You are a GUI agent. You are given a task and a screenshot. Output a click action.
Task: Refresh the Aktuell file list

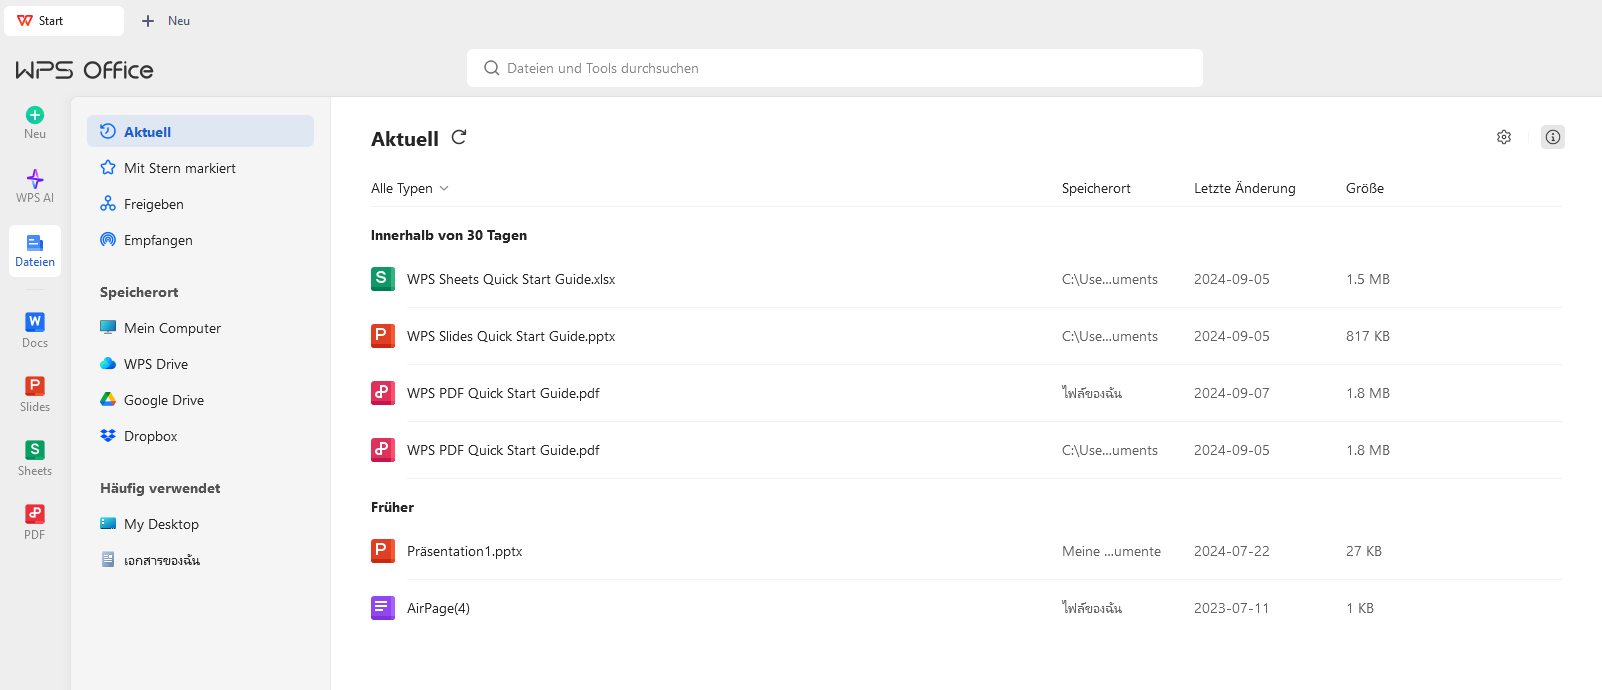tap(459, 138)
